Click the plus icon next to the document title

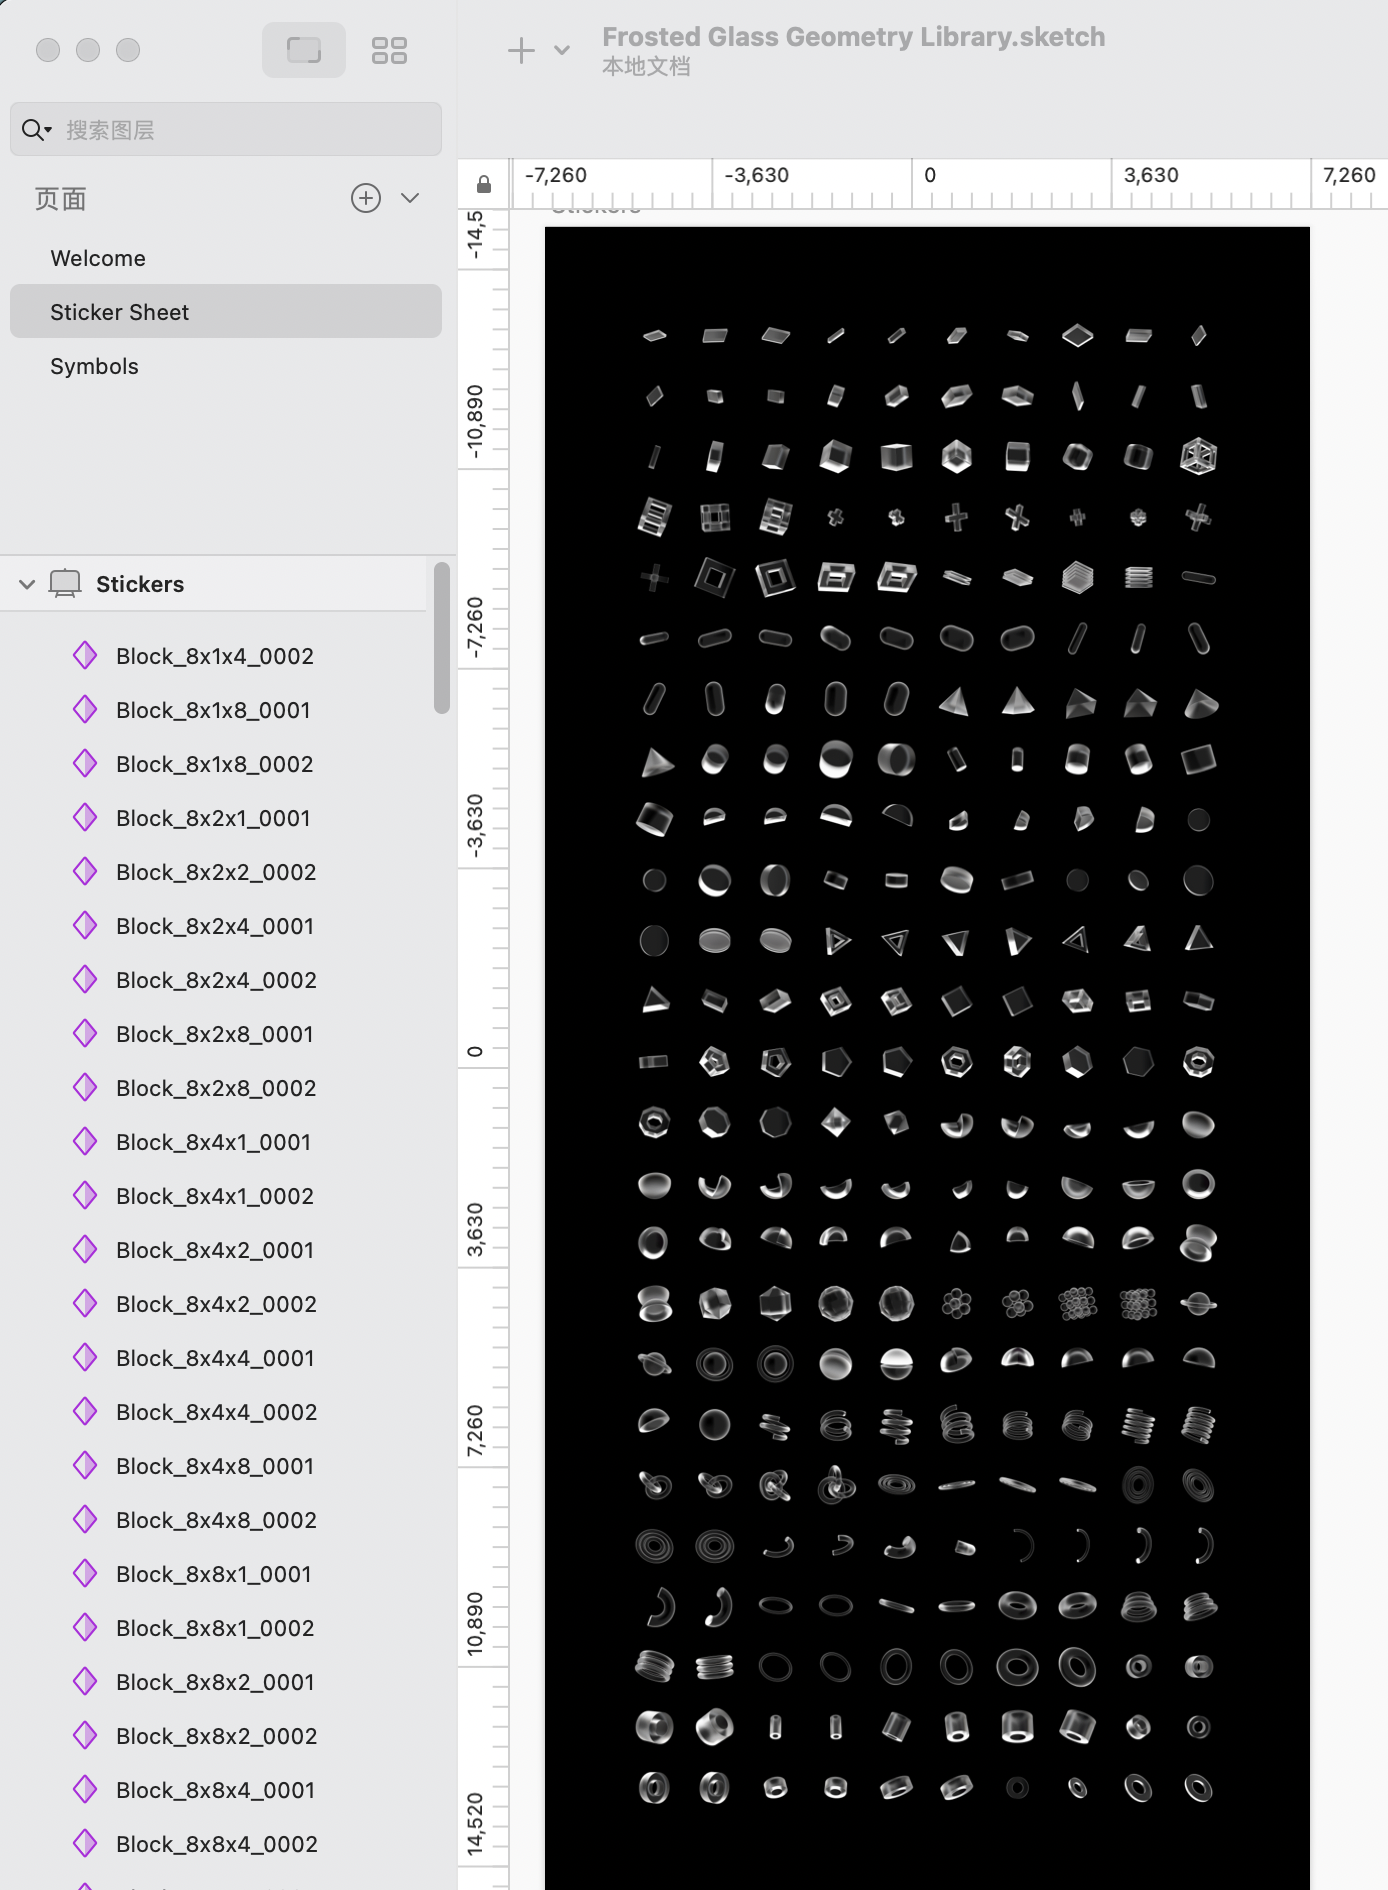[x=521, y=49]
